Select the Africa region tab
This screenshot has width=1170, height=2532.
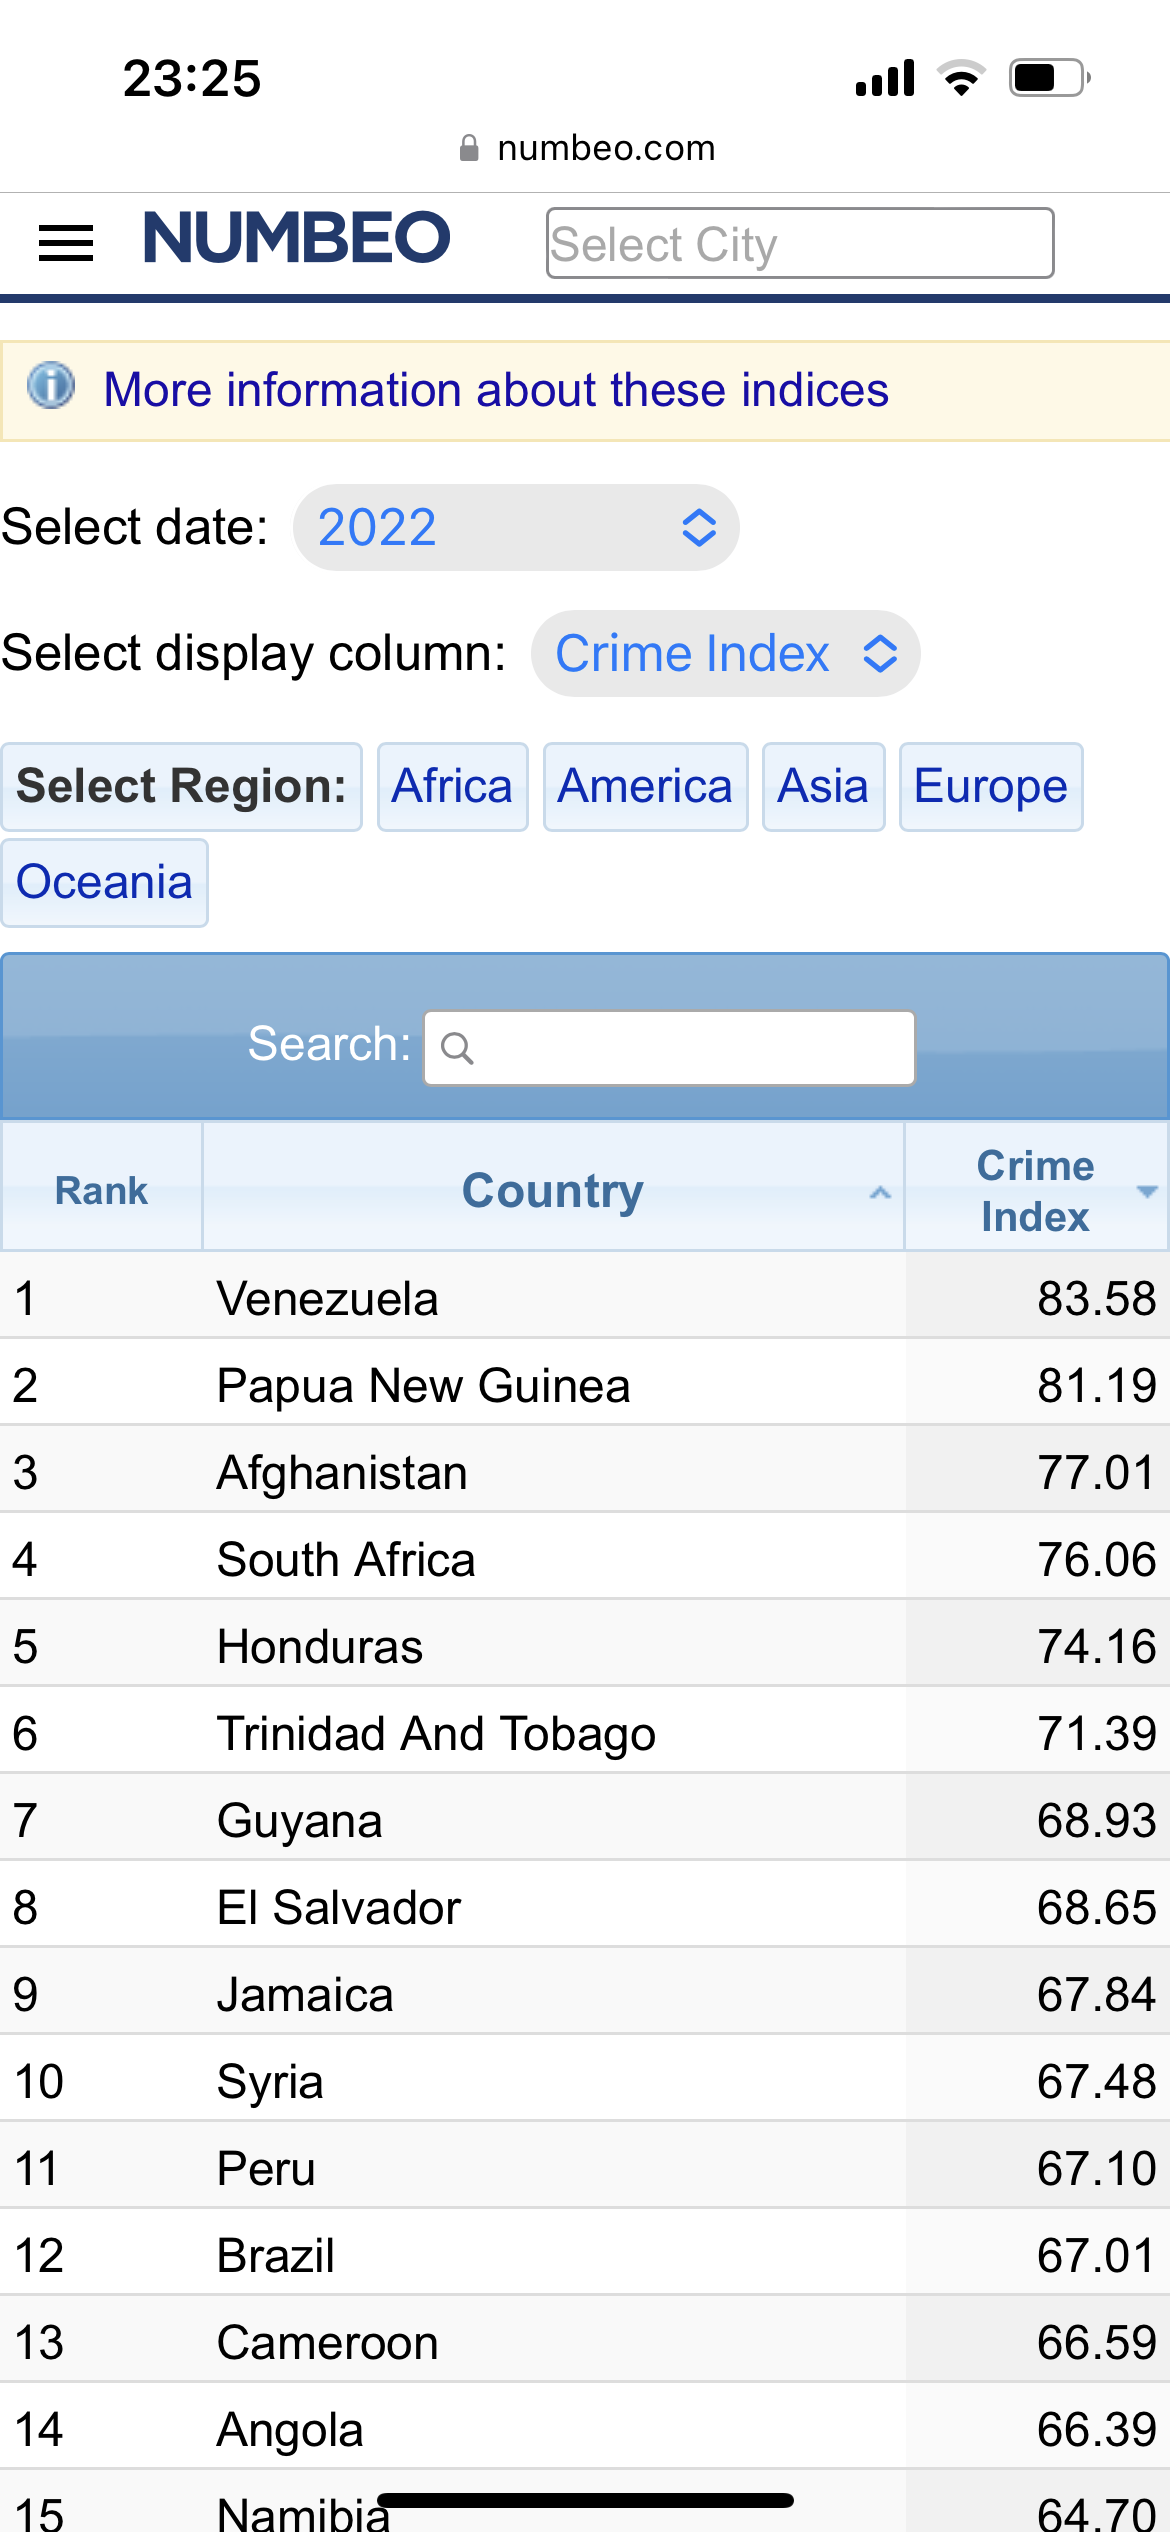[x=452, y=787]
